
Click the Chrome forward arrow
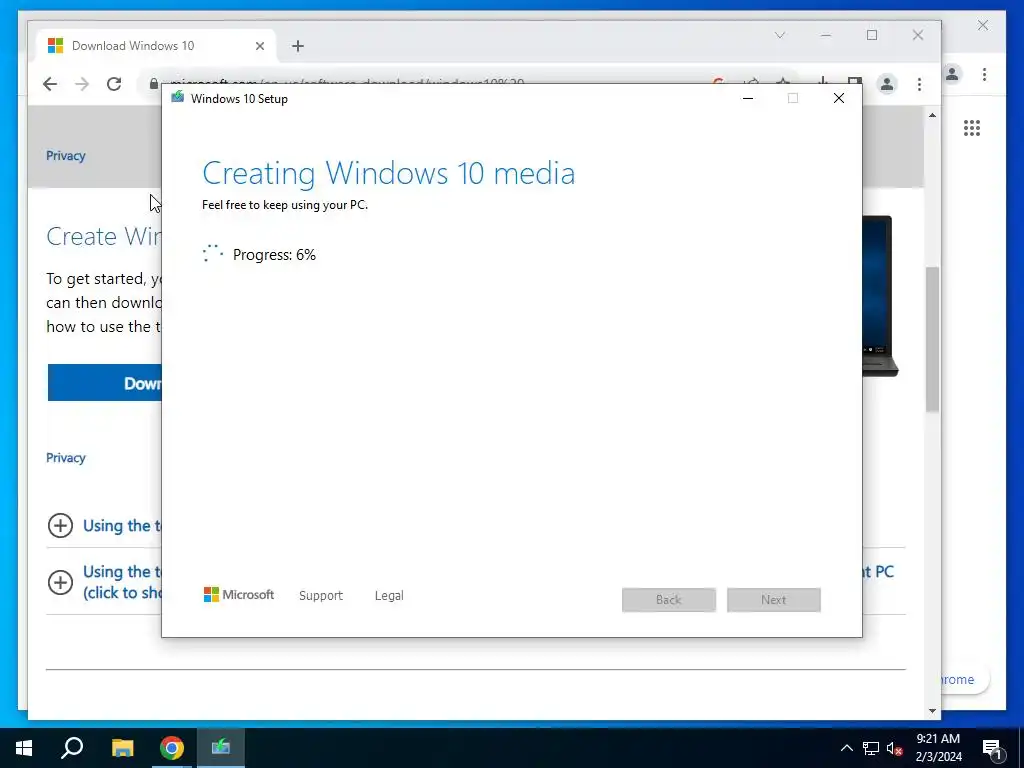[82, 84]
